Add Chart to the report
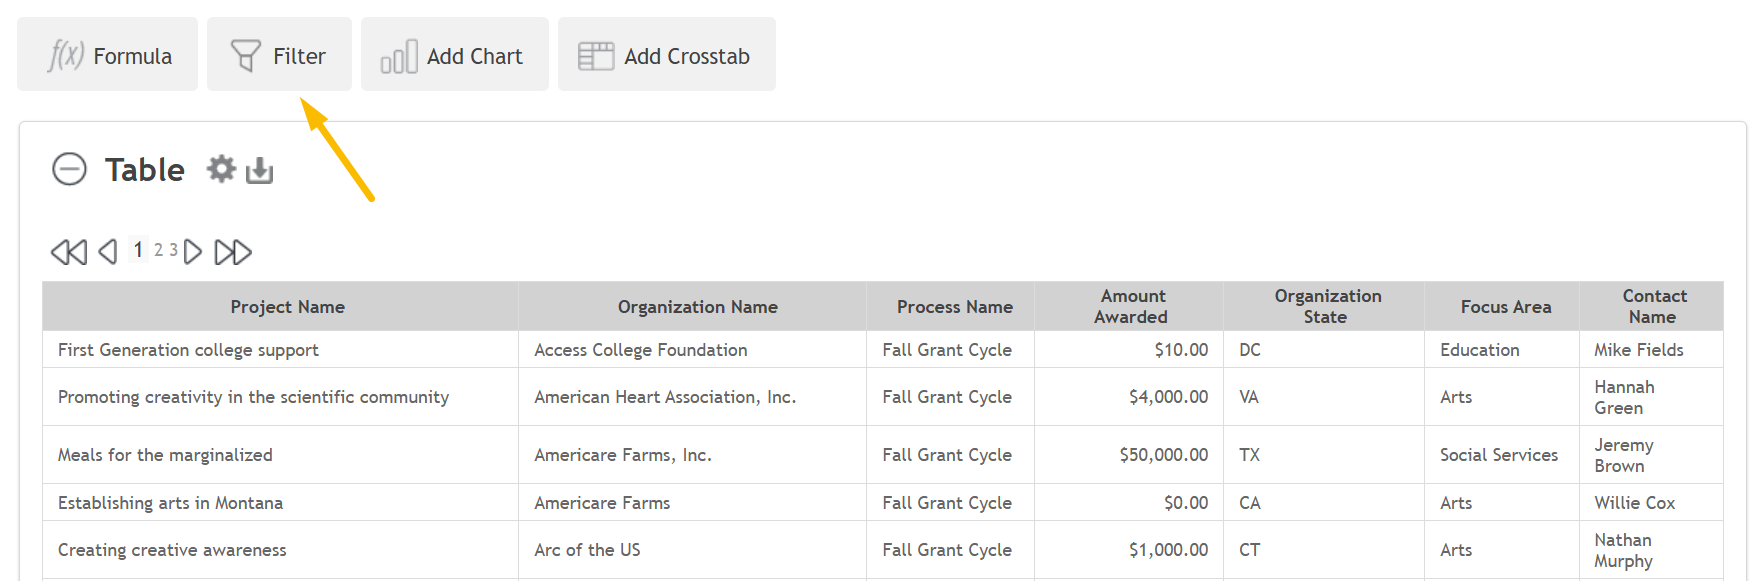 [x=454, y=55]
